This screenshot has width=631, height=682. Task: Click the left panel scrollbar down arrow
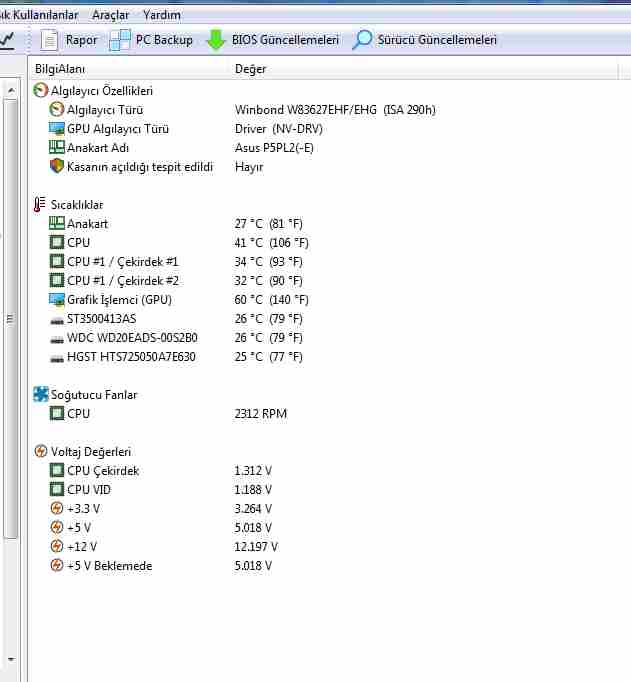pos(12,660)
